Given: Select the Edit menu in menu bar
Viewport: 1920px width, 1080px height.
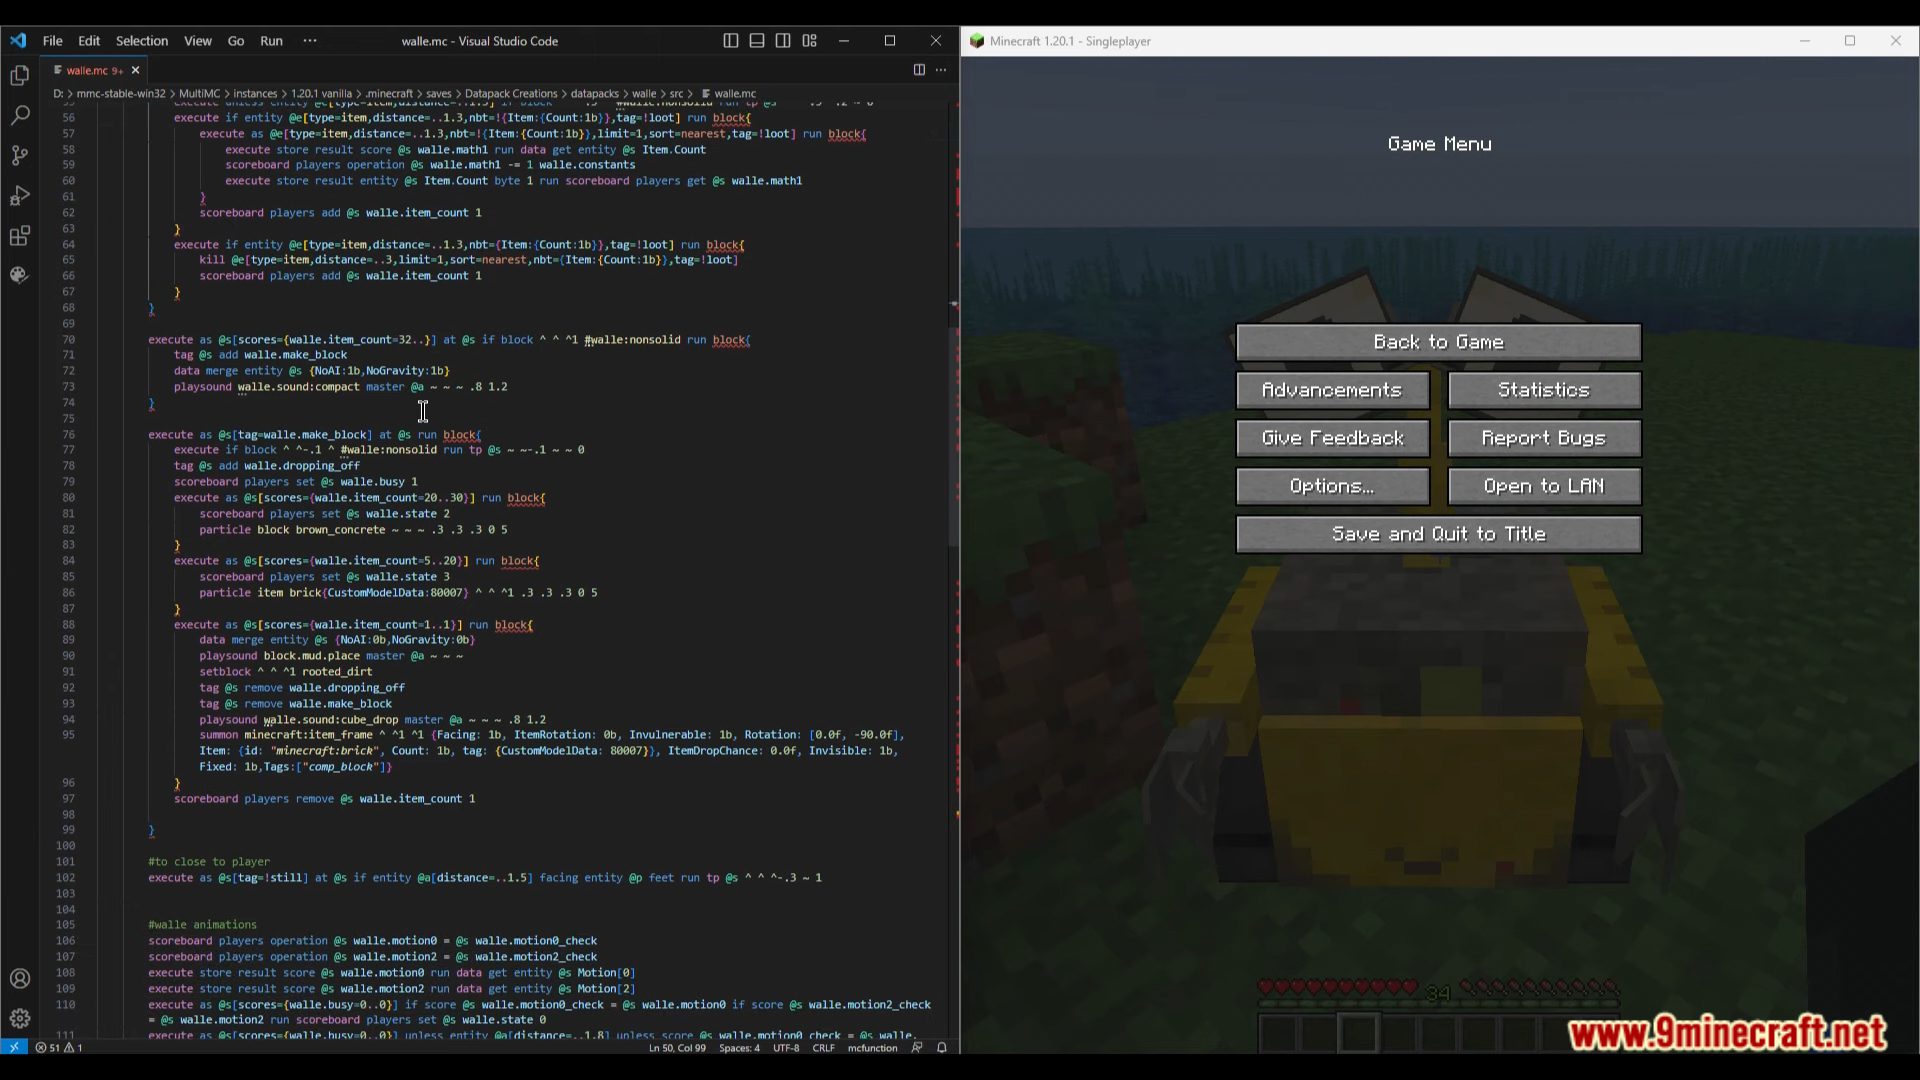Looking at the screenshot, I should pyautogui.click(x=88, y=41).
